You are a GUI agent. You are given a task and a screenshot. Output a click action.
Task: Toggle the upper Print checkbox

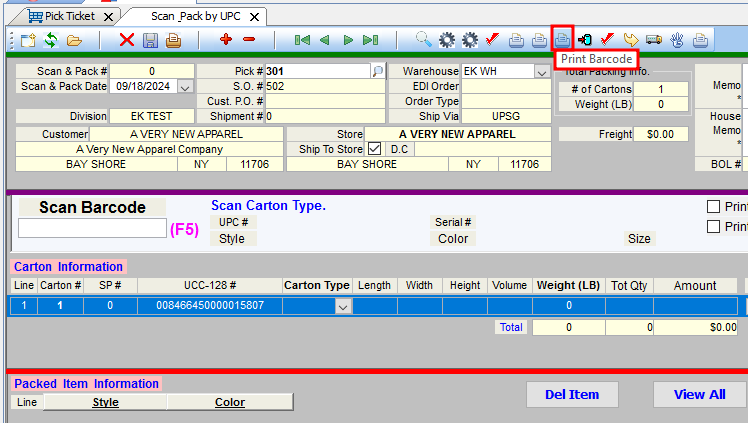713,206
